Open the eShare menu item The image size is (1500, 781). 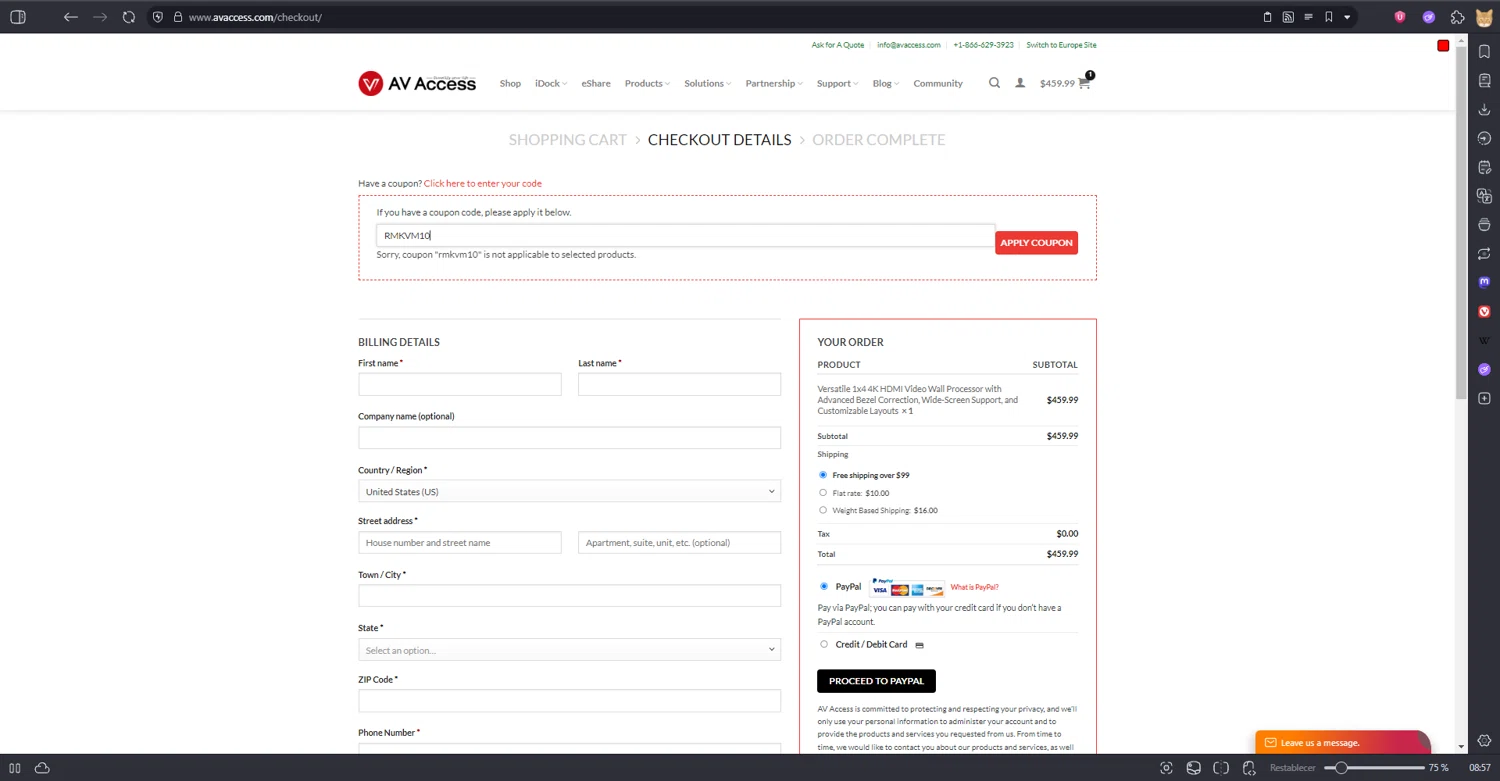coord(596,83)
